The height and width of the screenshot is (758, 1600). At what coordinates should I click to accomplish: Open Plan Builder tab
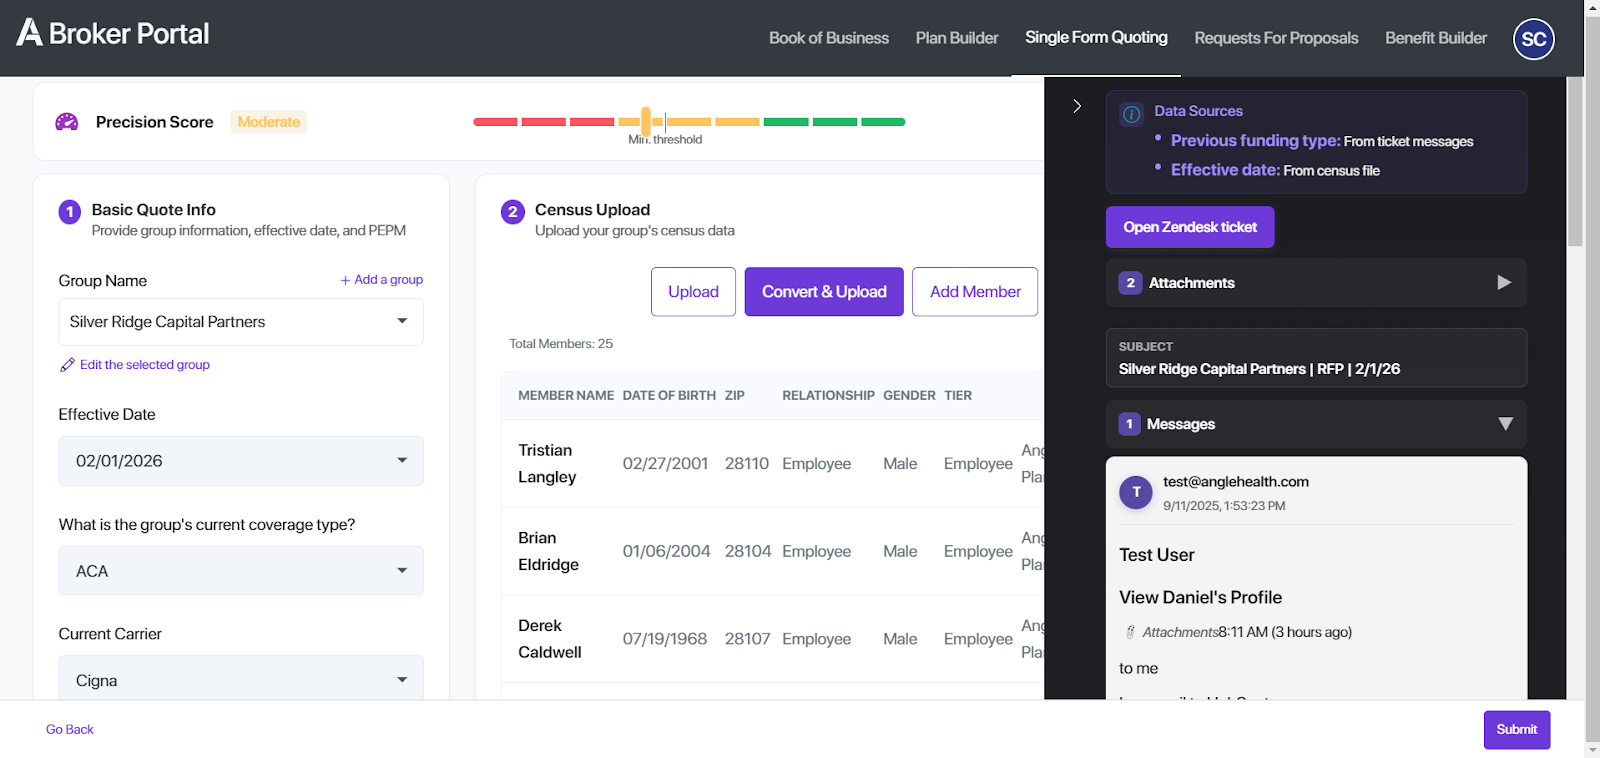[x=957, y=38]
